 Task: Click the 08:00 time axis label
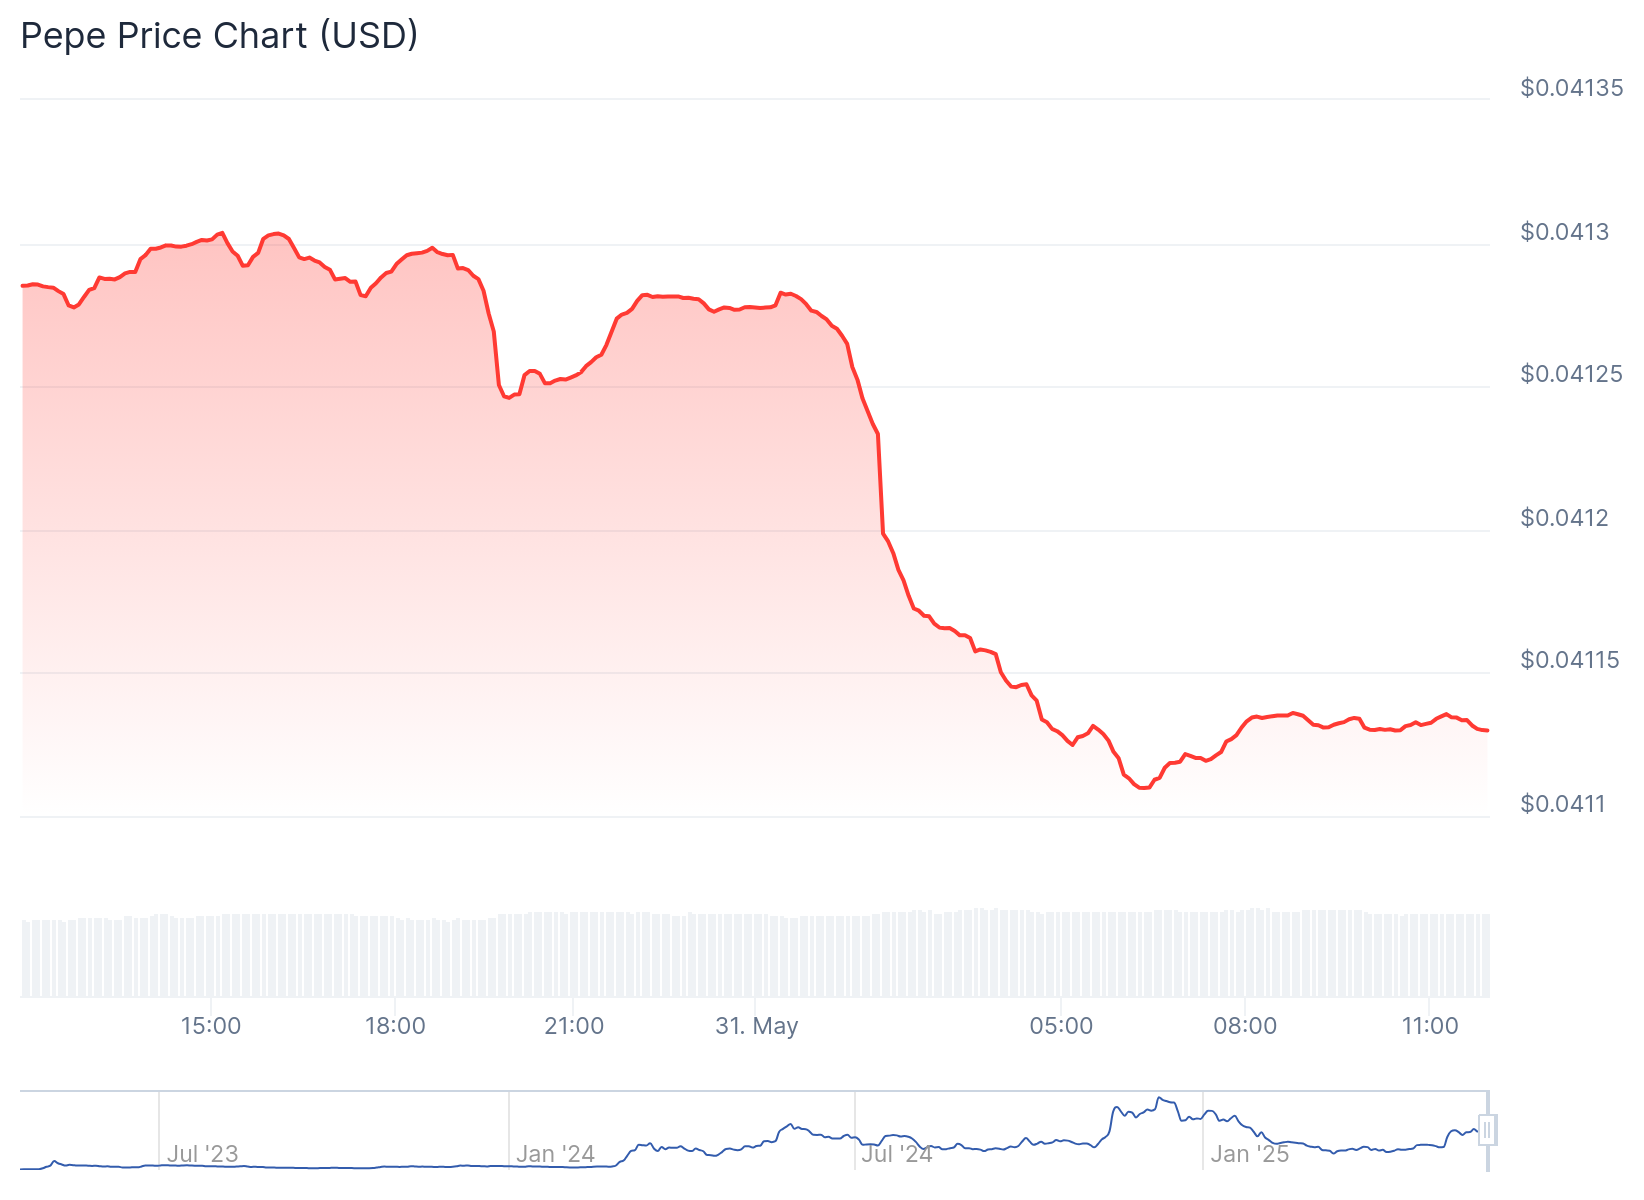coord(1245,1026)
